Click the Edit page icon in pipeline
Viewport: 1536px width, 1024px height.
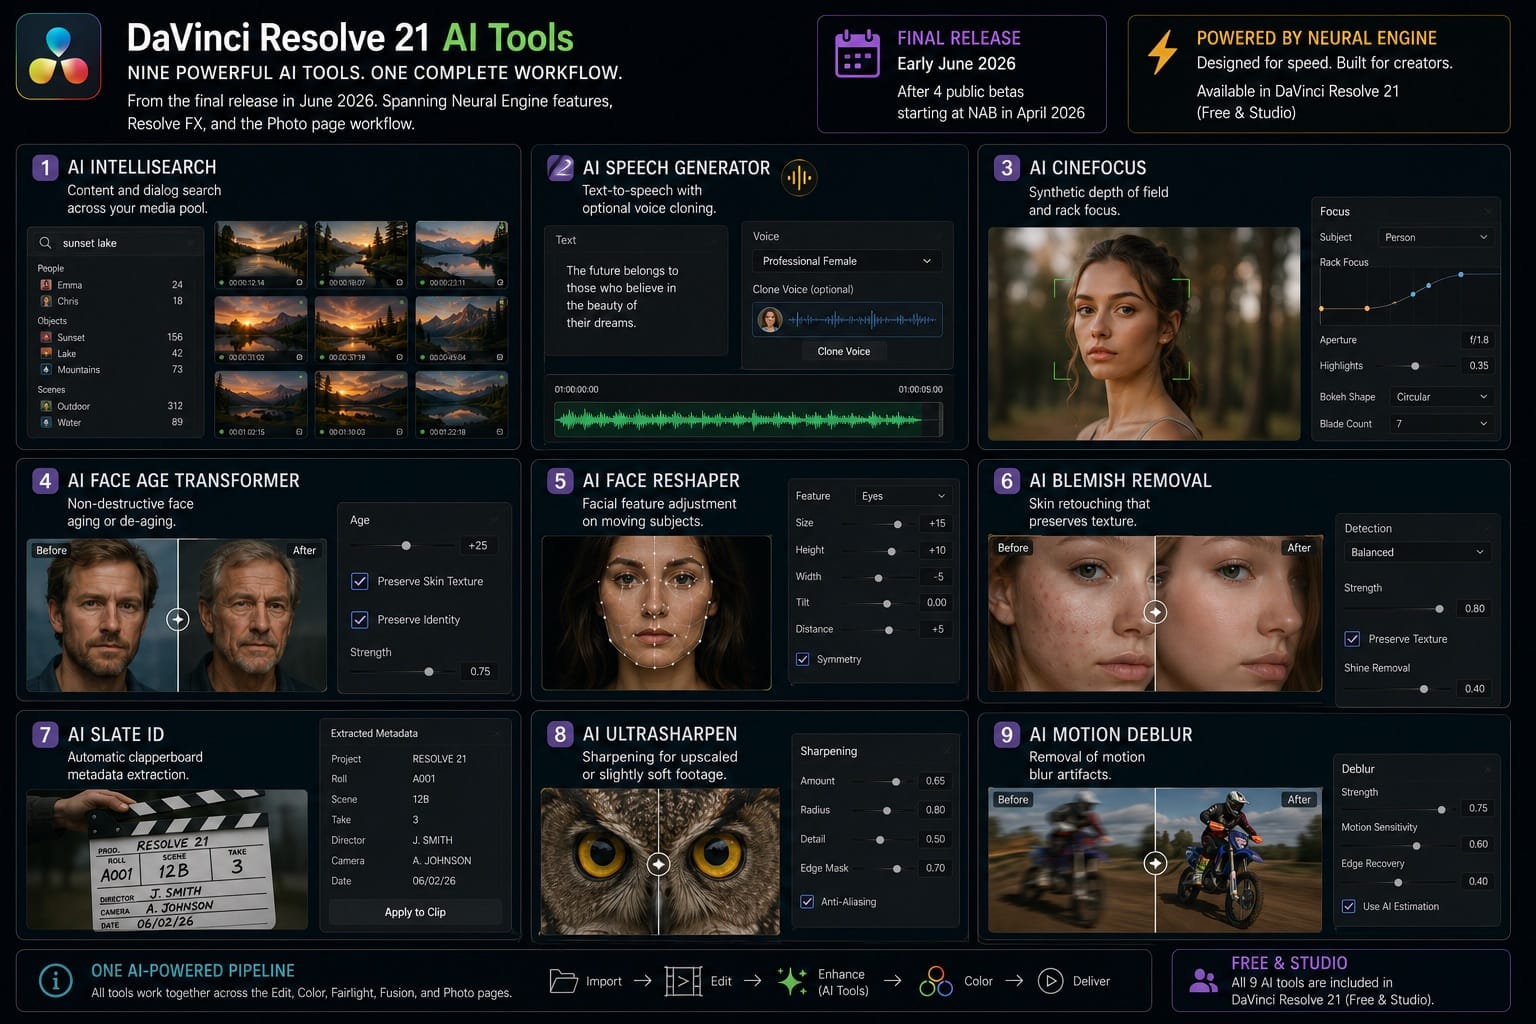(x=683, y=981)
